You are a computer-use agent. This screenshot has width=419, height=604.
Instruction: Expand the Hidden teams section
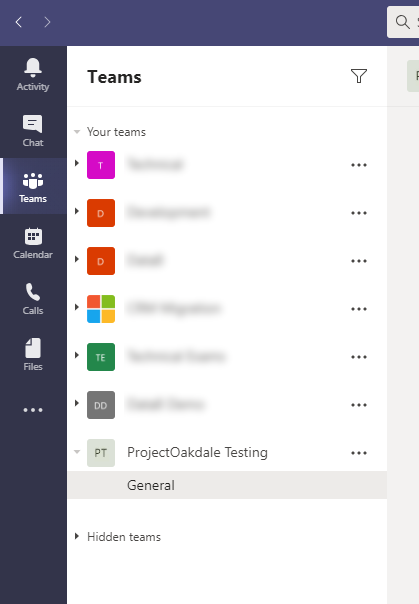(x=77, y=536)
